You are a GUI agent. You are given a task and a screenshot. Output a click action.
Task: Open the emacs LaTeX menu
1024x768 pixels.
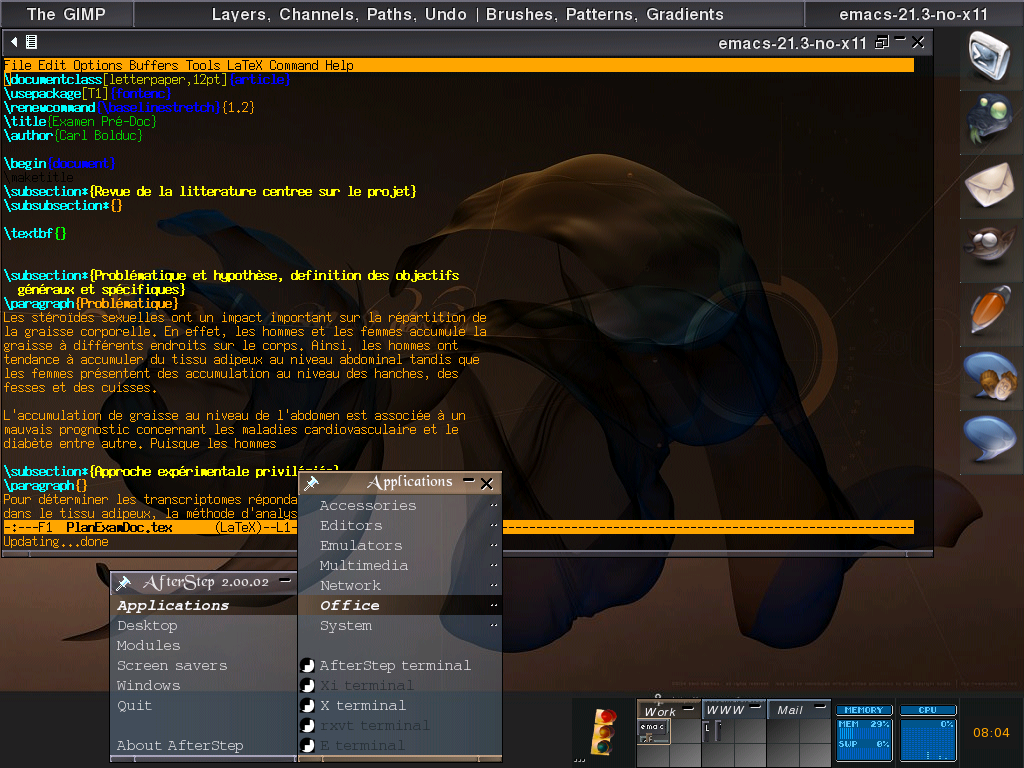[245, 65]
